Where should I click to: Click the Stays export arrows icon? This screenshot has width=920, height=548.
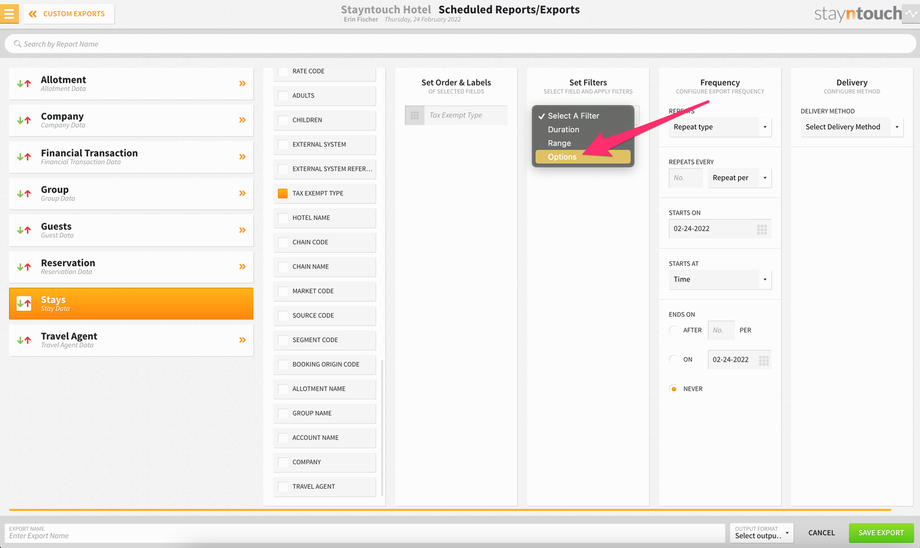(x=24, y=304)
